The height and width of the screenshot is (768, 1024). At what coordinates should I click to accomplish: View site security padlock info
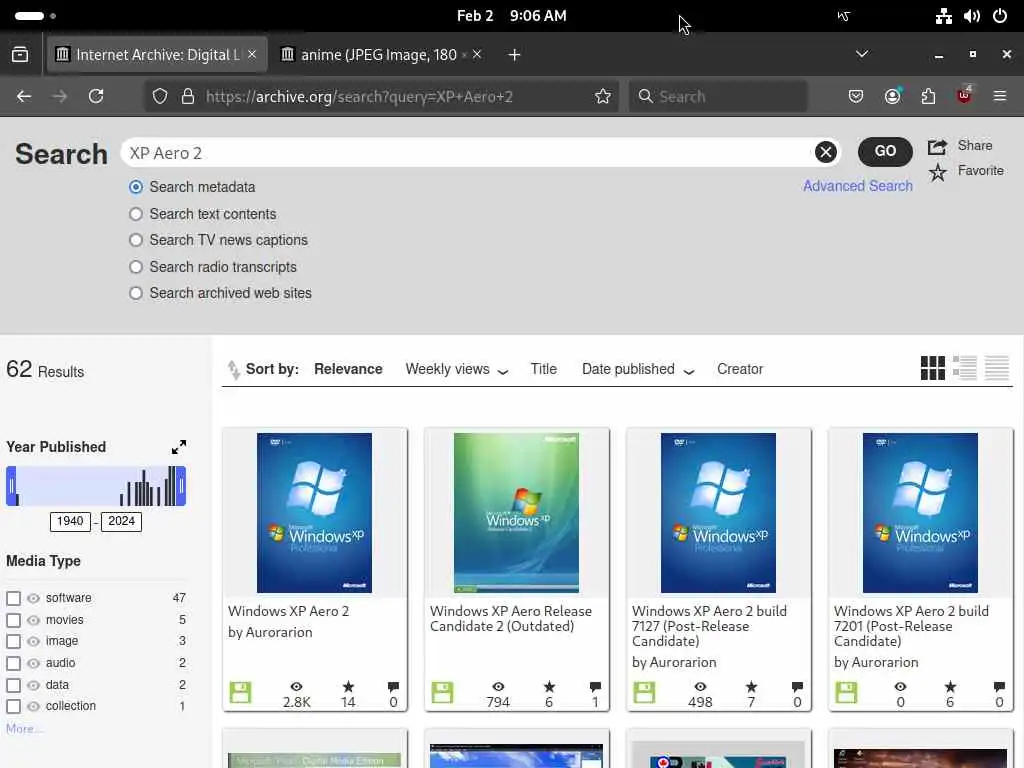point(188,97)
